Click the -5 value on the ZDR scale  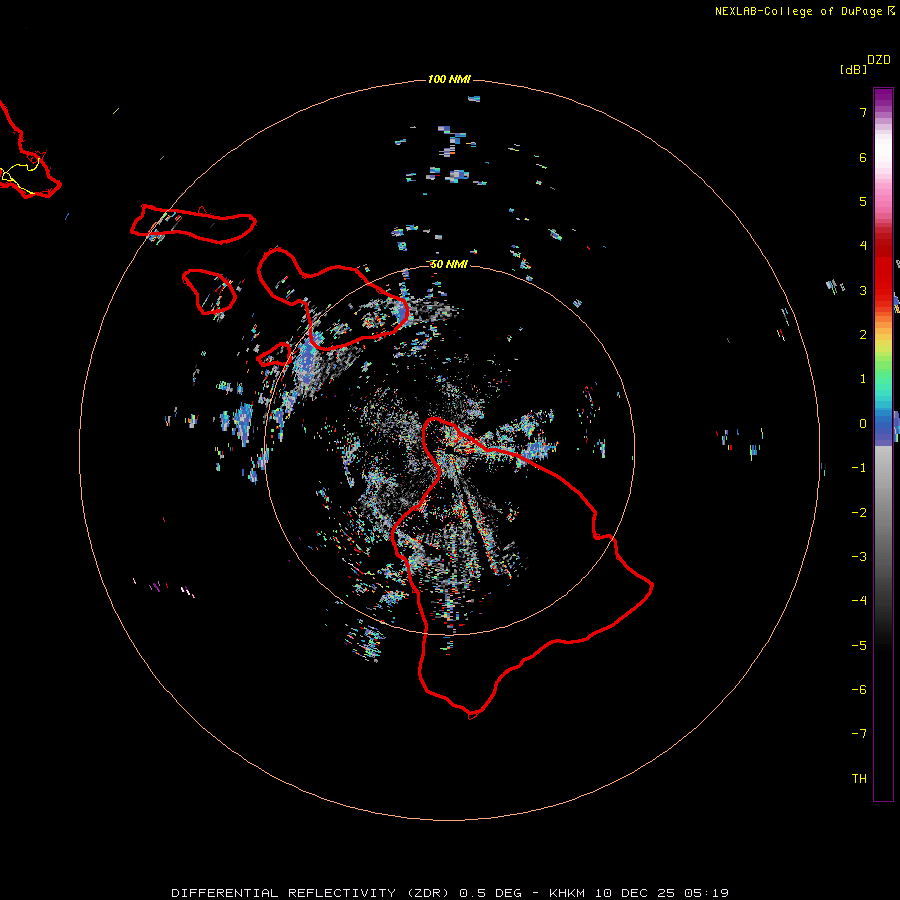[x=859, y=646]
